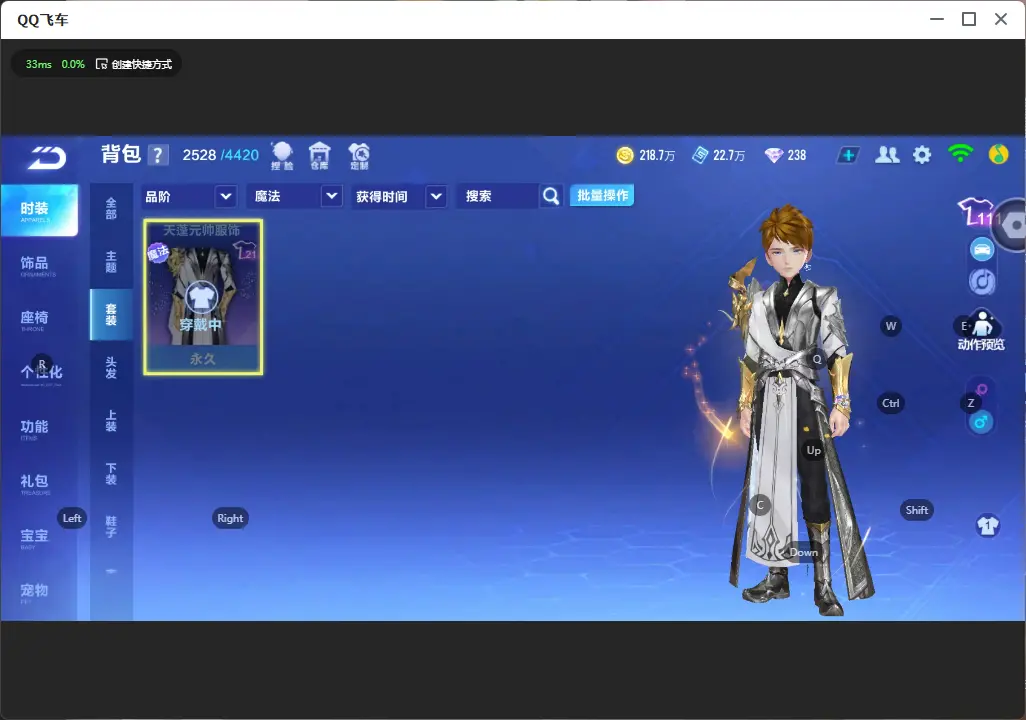This screenshot has width=1026, height=720.
Task: Click the gold coin currency icon
Action: 625,155
